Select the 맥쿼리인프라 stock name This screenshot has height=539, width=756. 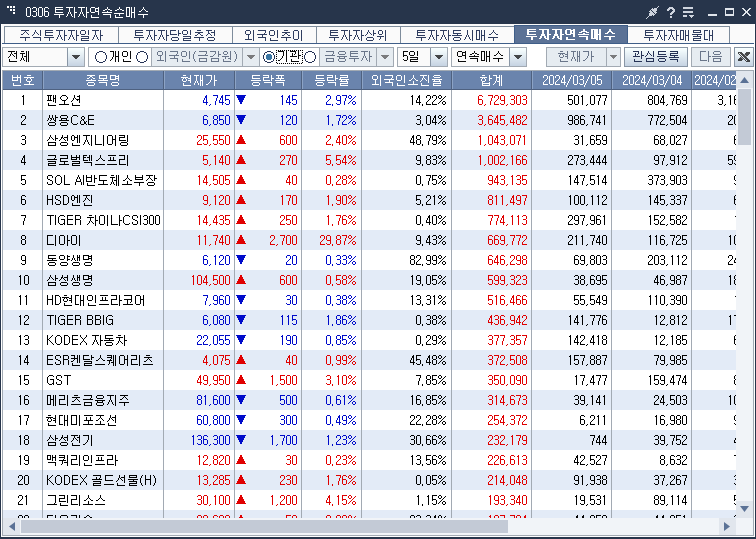coord(82,460)
